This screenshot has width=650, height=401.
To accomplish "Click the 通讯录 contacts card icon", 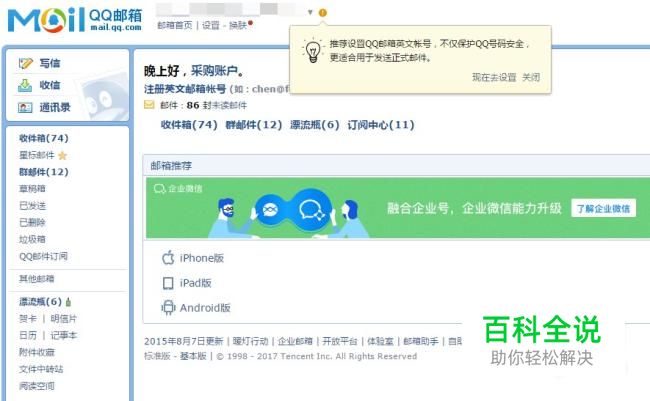I will 25,108.
